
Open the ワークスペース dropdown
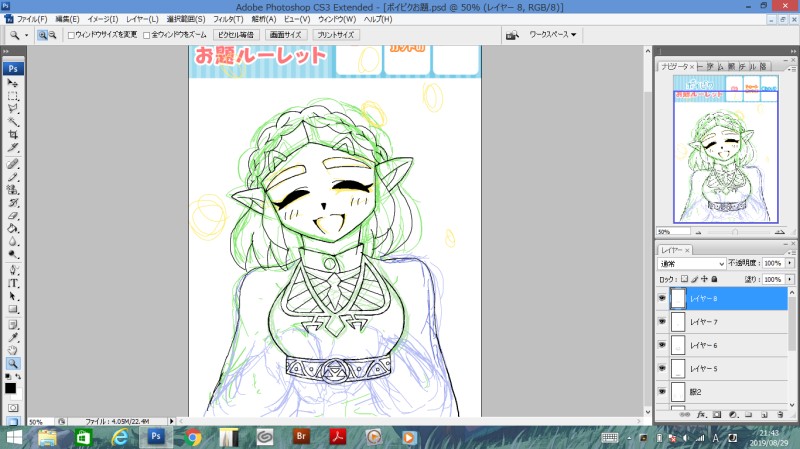(553, 35)
